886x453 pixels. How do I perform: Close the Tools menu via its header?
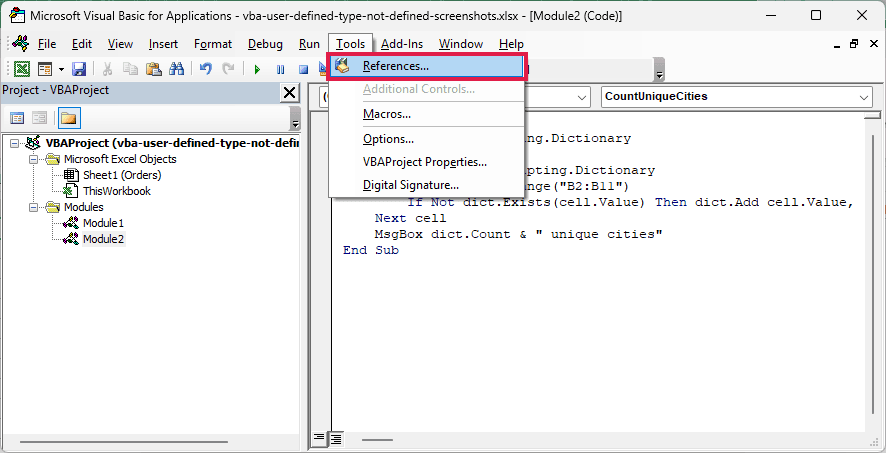click(x=350, y=44)
